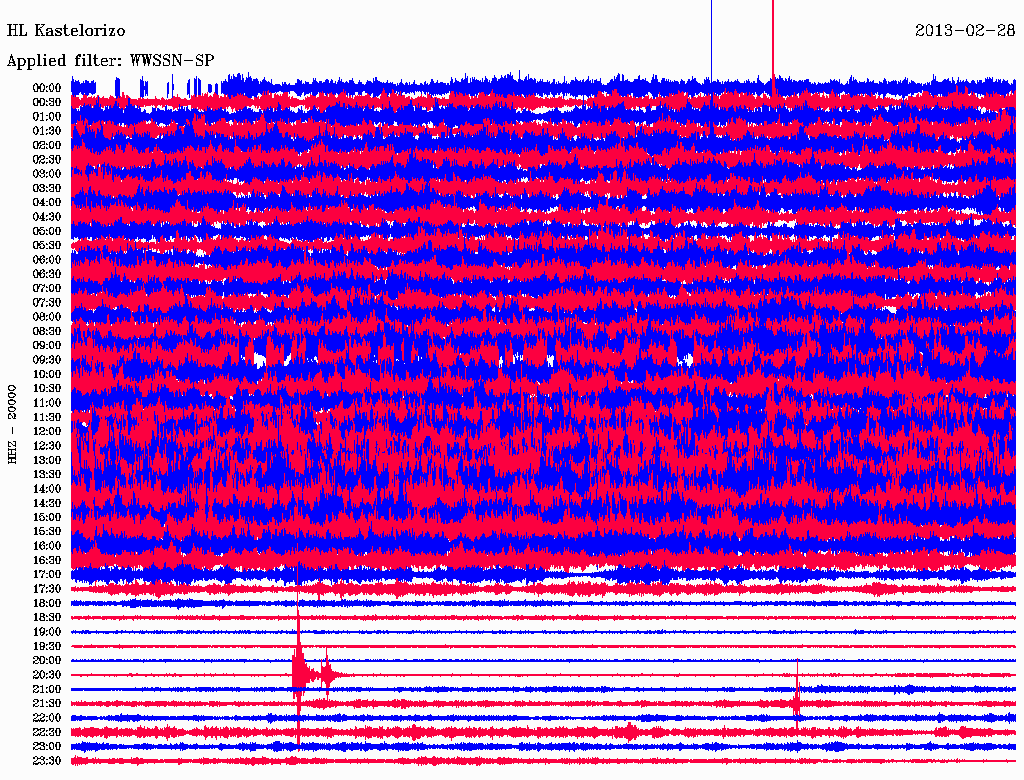Click the 06:00 time label

[x=47, y=259]
